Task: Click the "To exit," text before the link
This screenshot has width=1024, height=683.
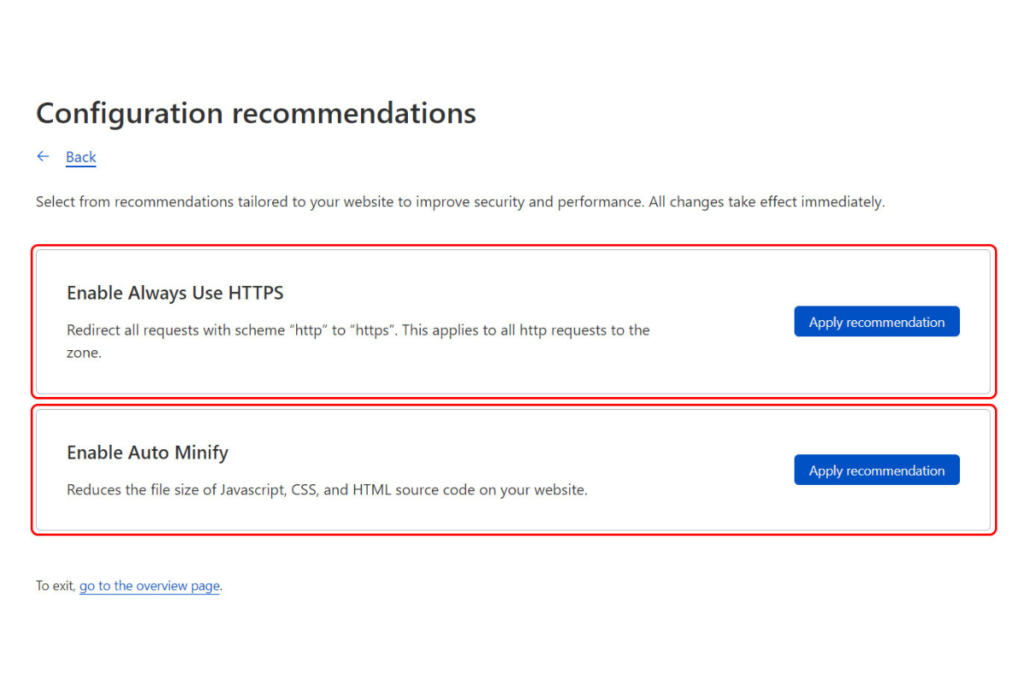Action: pyautogui.click(x=56, y=586)
